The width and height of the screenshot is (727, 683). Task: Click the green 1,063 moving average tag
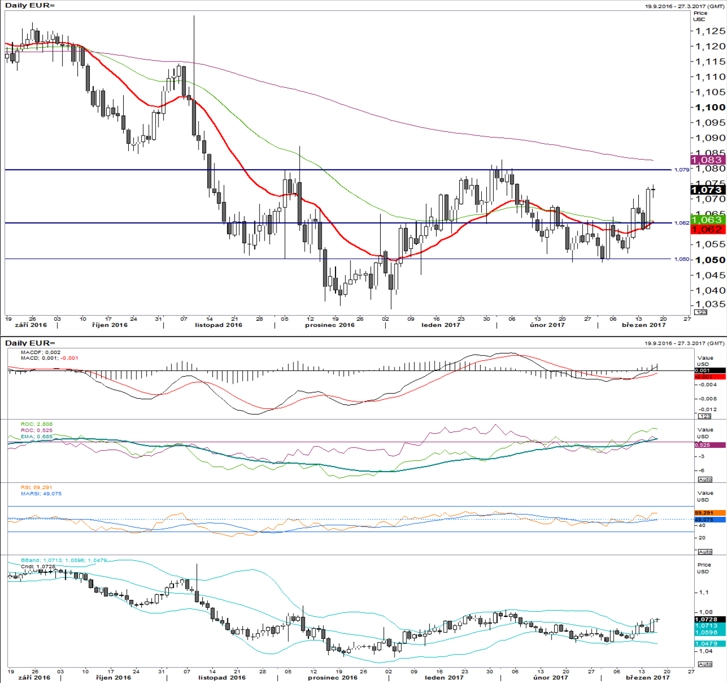click(707, 219)
